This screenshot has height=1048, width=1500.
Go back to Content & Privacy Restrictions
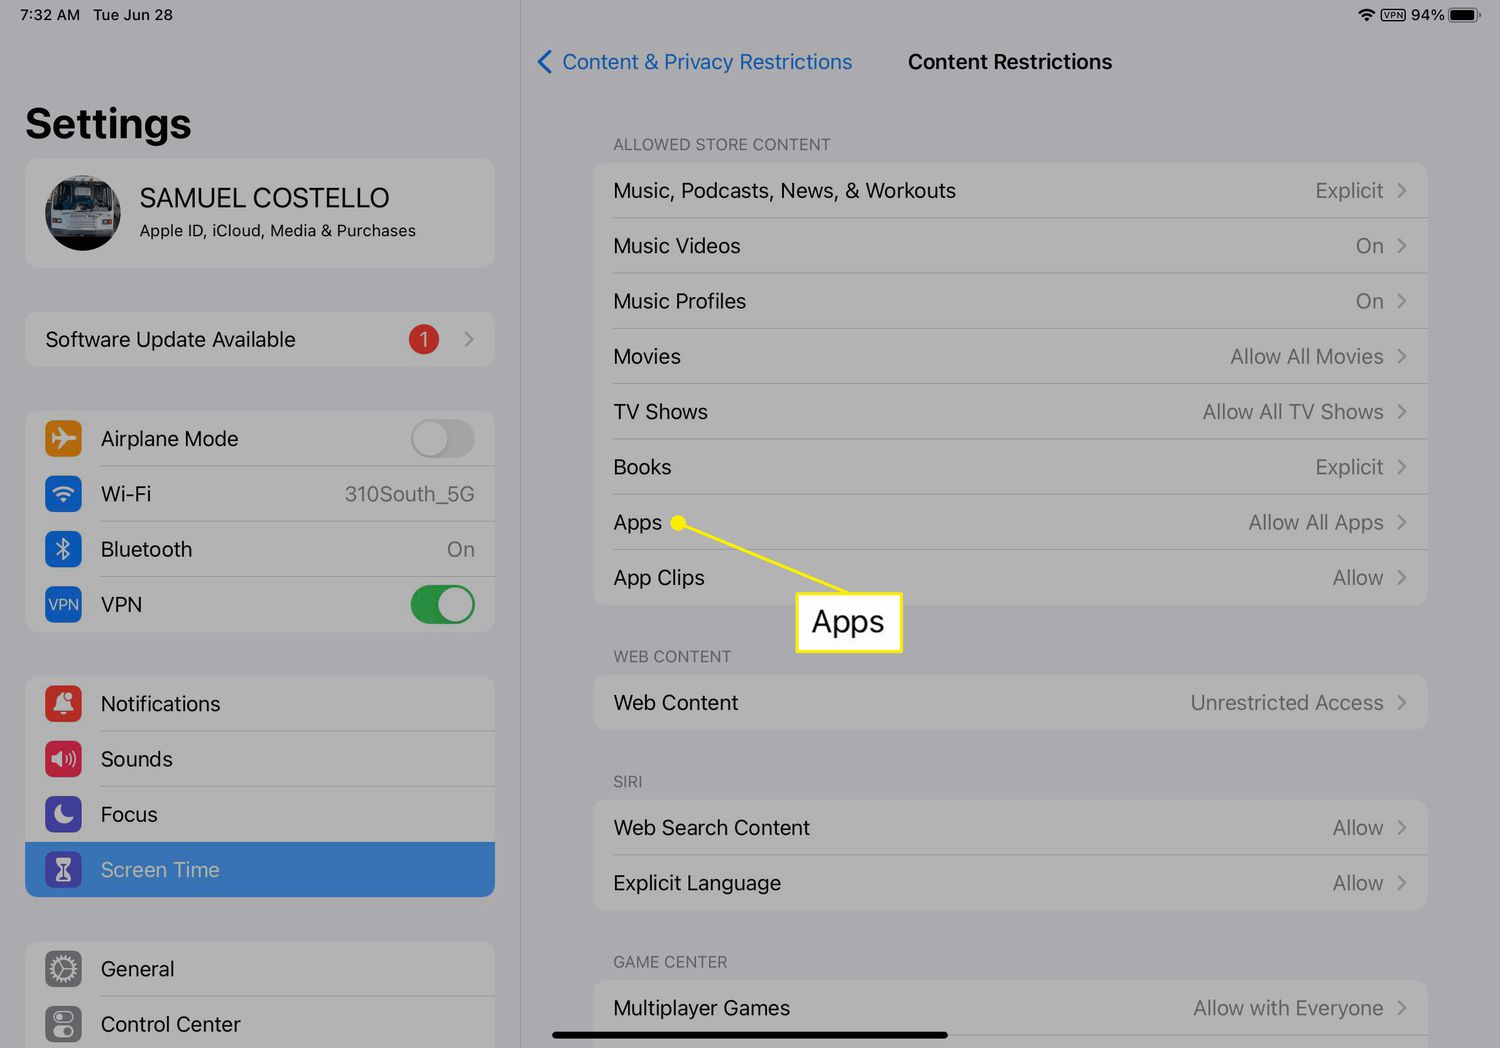[x=695, y=62]
